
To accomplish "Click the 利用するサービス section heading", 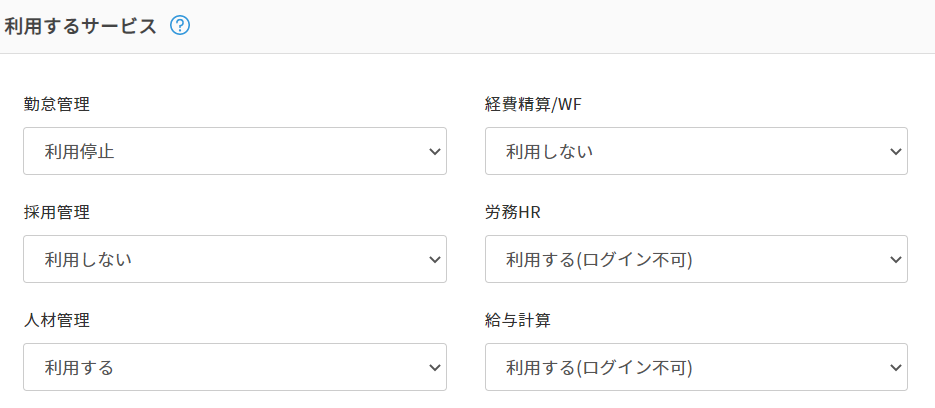I will tap(81, 26).
